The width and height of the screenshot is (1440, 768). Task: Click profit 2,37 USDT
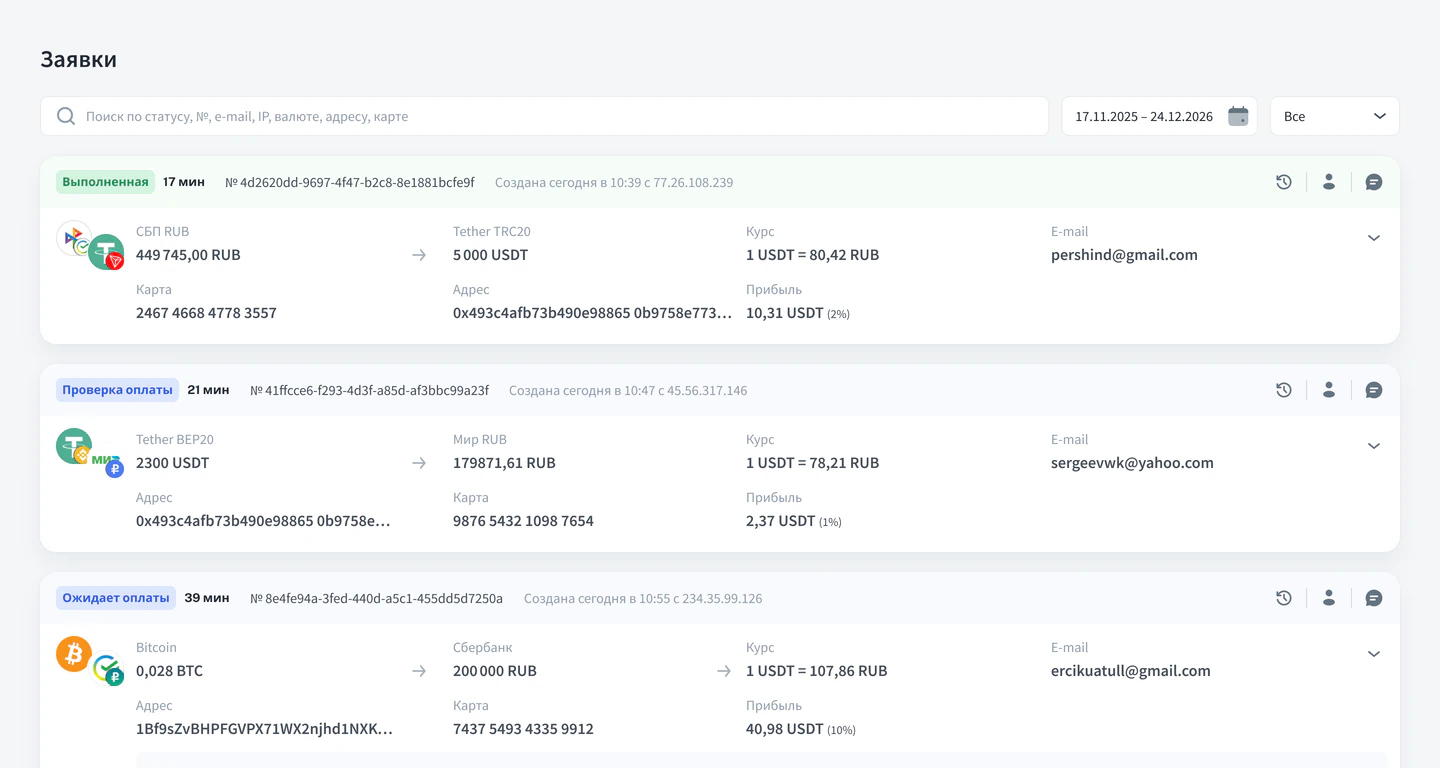click(780, 521)
